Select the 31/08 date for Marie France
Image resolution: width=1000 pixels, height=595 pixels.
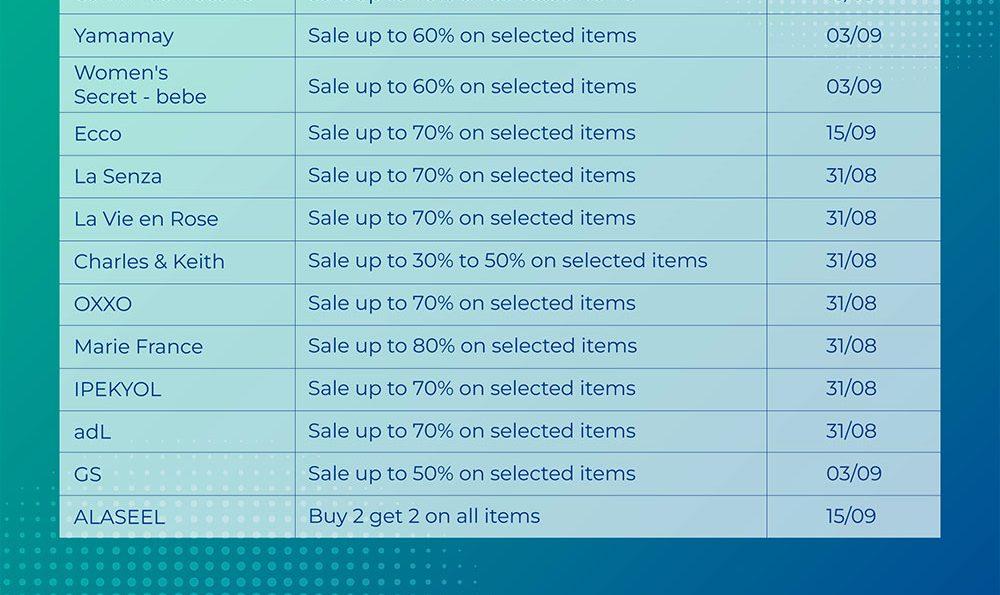coord(851,346)
